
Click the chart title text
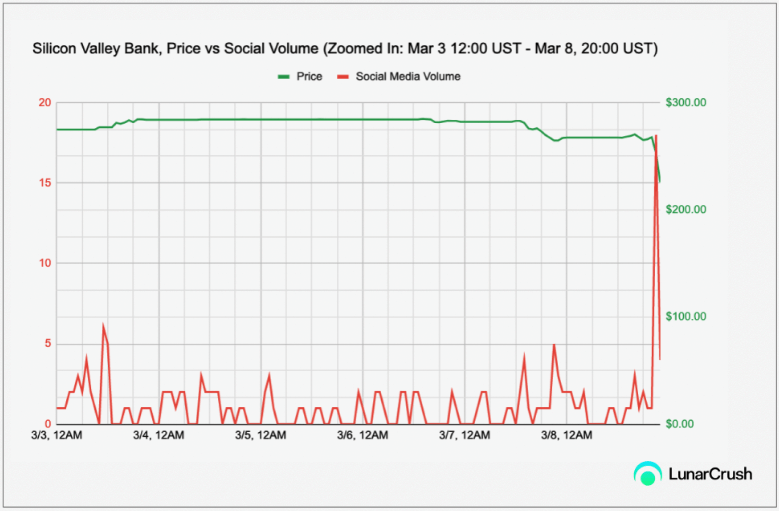[x=345, y=49]
